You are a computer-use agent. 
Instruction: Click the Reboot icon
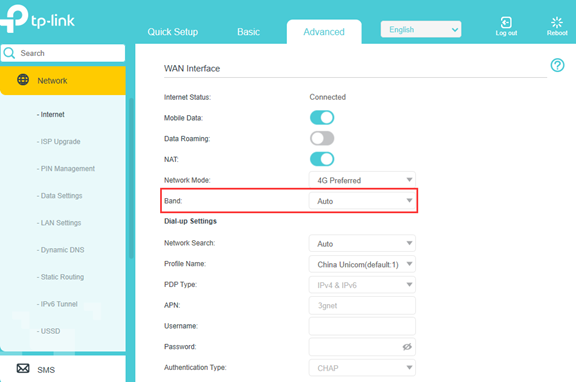pyautogui.click(x=557, y=22)
